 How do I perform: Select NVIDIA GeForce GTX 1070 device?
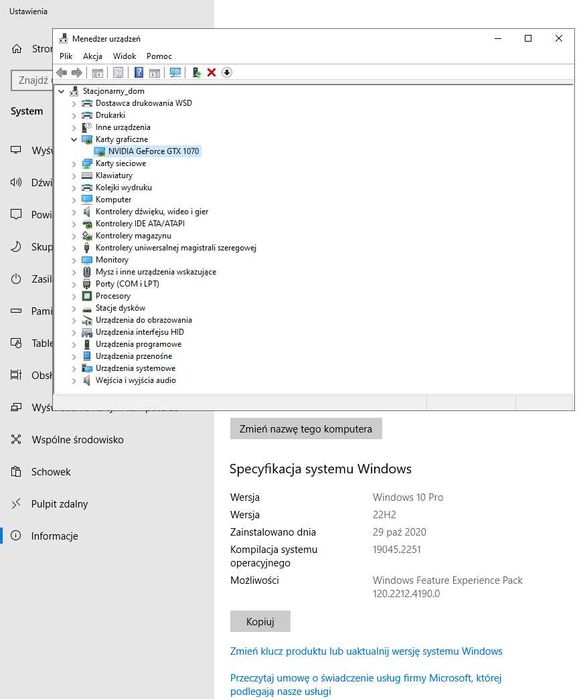153,152
